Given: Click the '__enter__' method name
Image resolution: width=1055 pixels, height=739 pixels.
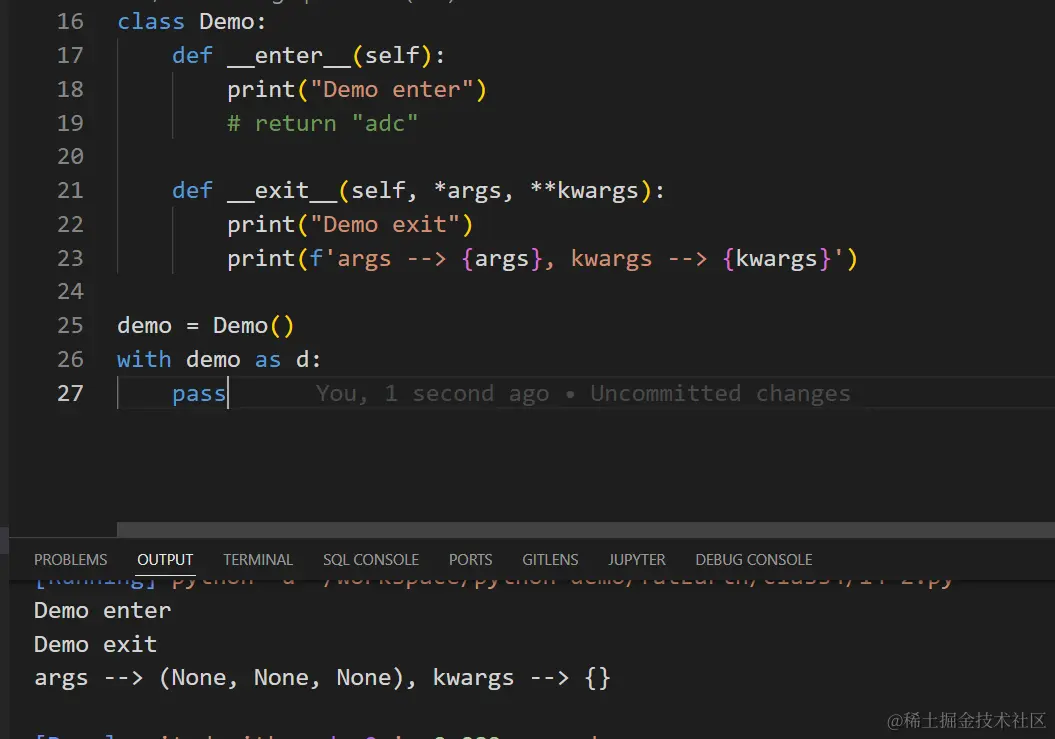Looking at the screenshot, I should [289, 55].
